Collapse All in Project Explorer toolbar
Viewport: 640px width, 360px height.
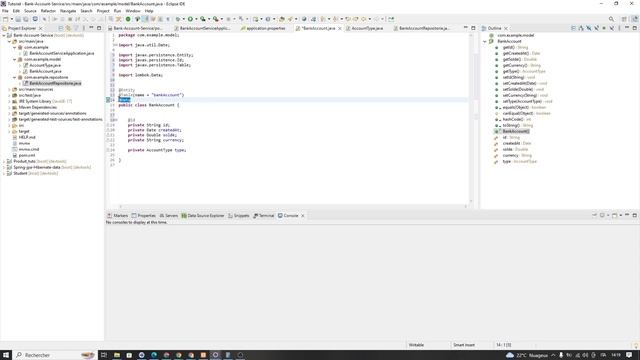coord(61,28)
